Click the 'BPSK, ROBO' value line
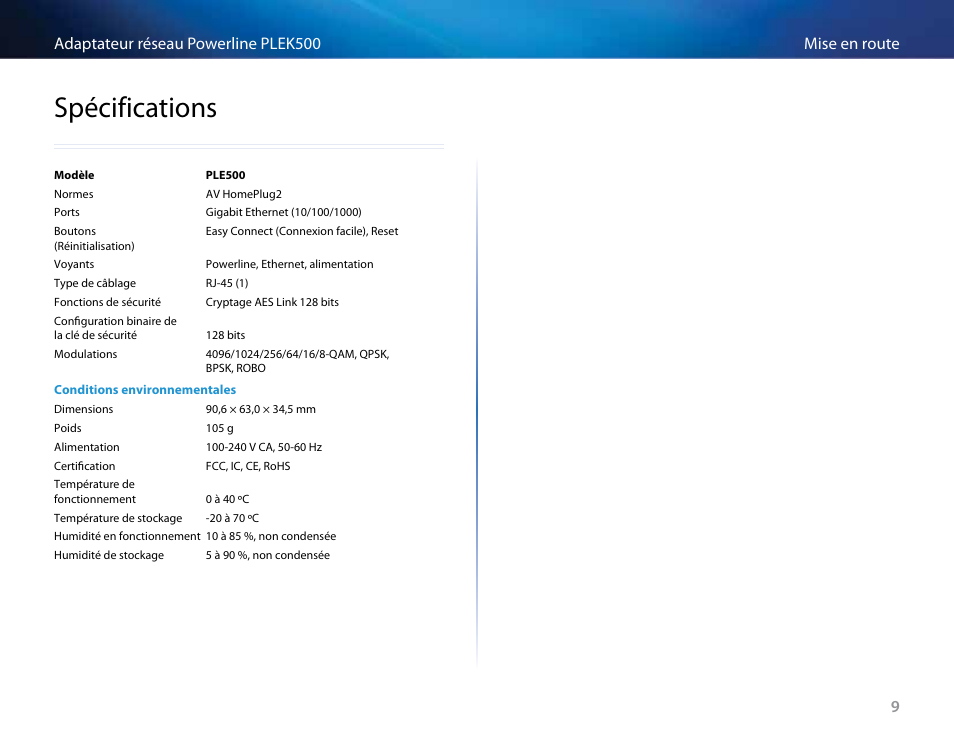Viewport: 954px width, 738px height. (235, 368)
